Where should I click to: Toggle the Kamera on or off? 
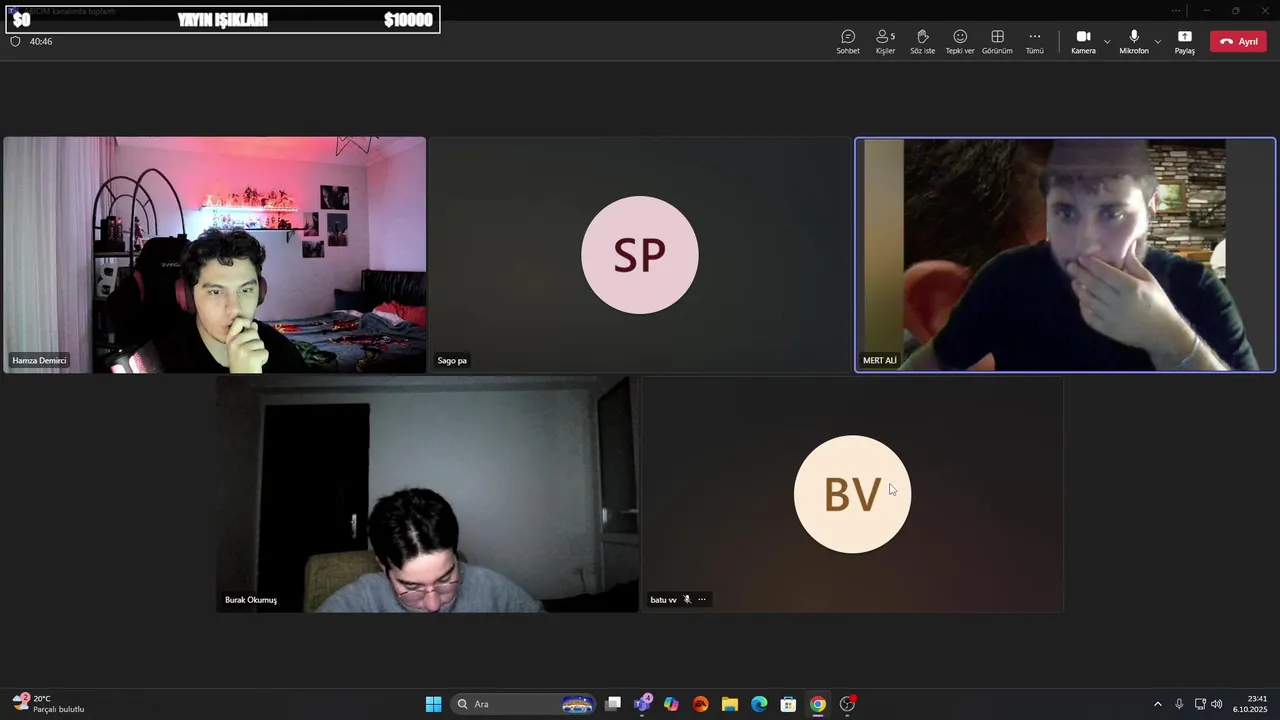point(1083,41)
